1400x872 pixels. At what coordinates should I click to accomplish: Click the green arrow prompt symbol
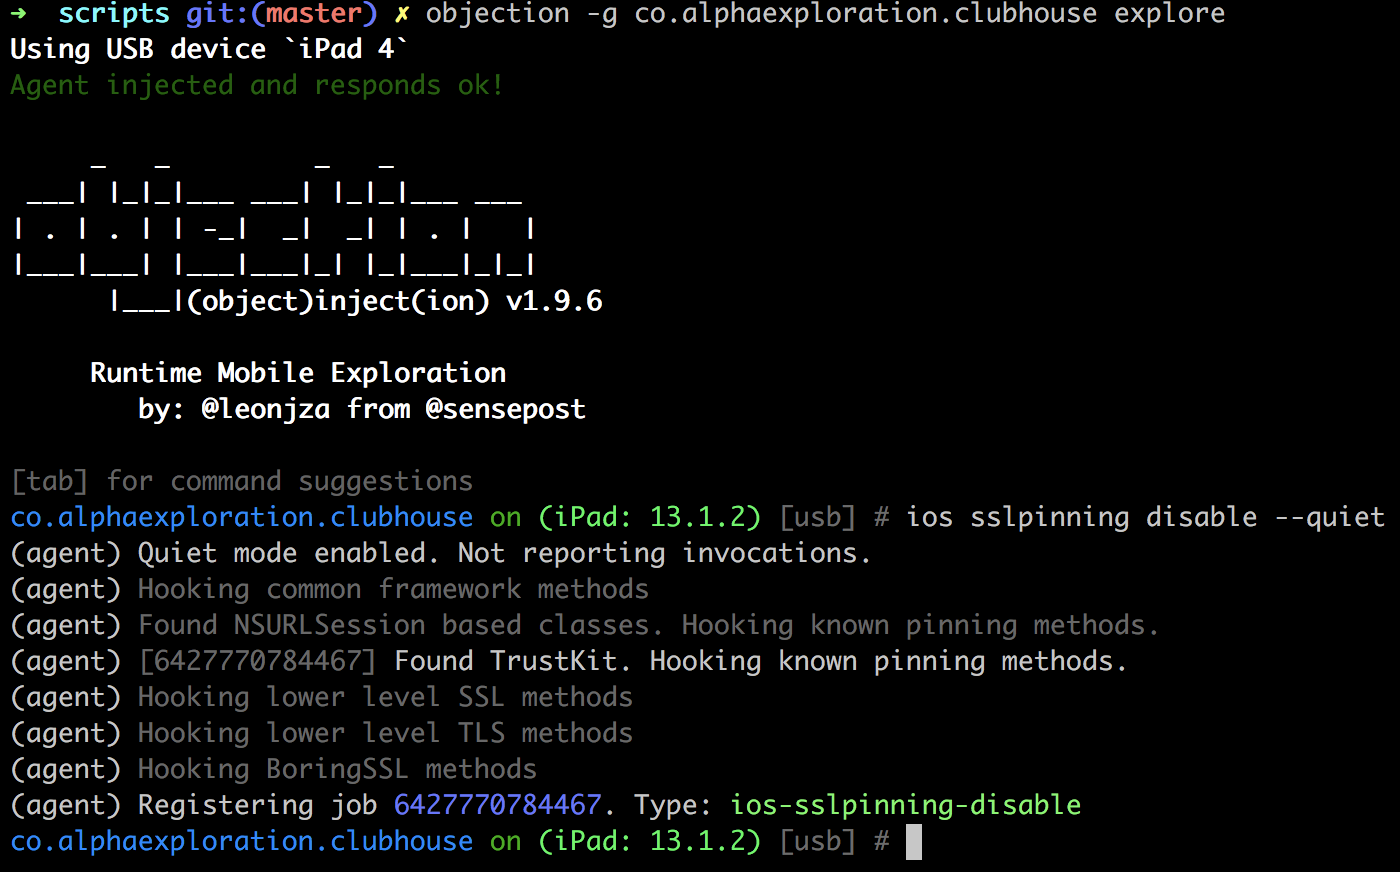pos(18,14)
